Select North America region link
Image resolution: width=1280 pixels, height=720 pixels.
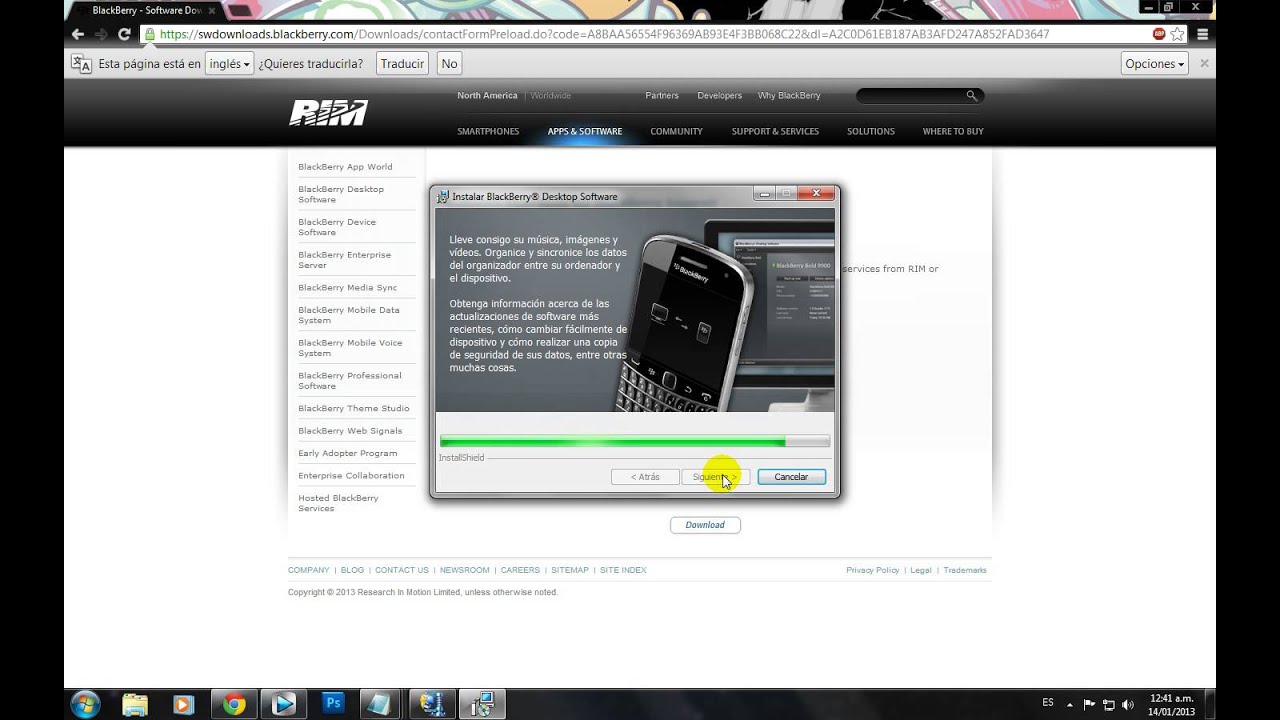pyautogui.click(x=487, y=96)
